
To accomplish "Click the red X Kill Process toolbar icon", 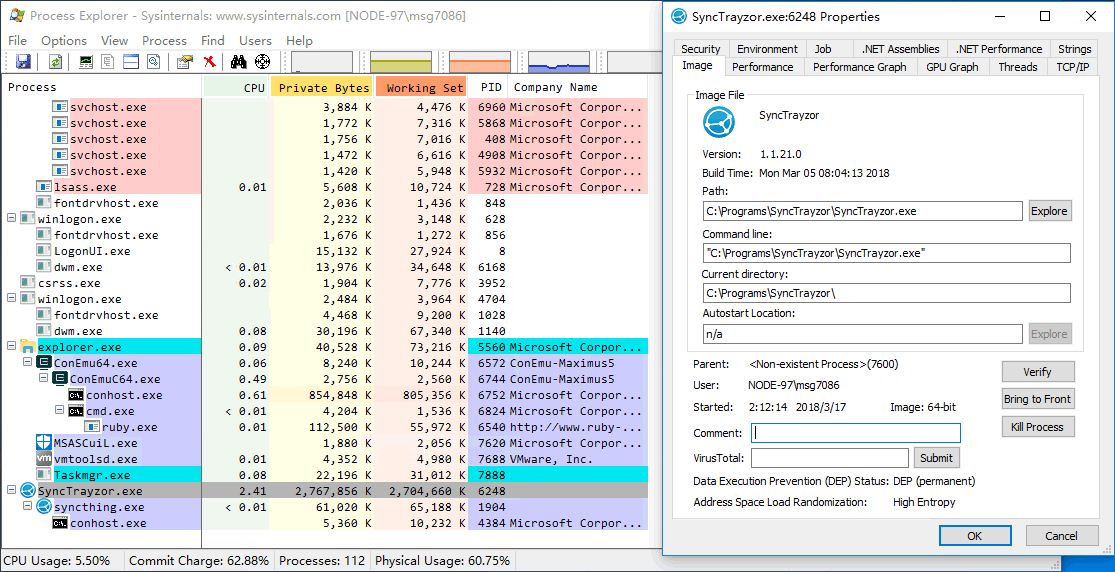I will coord(209,62).
